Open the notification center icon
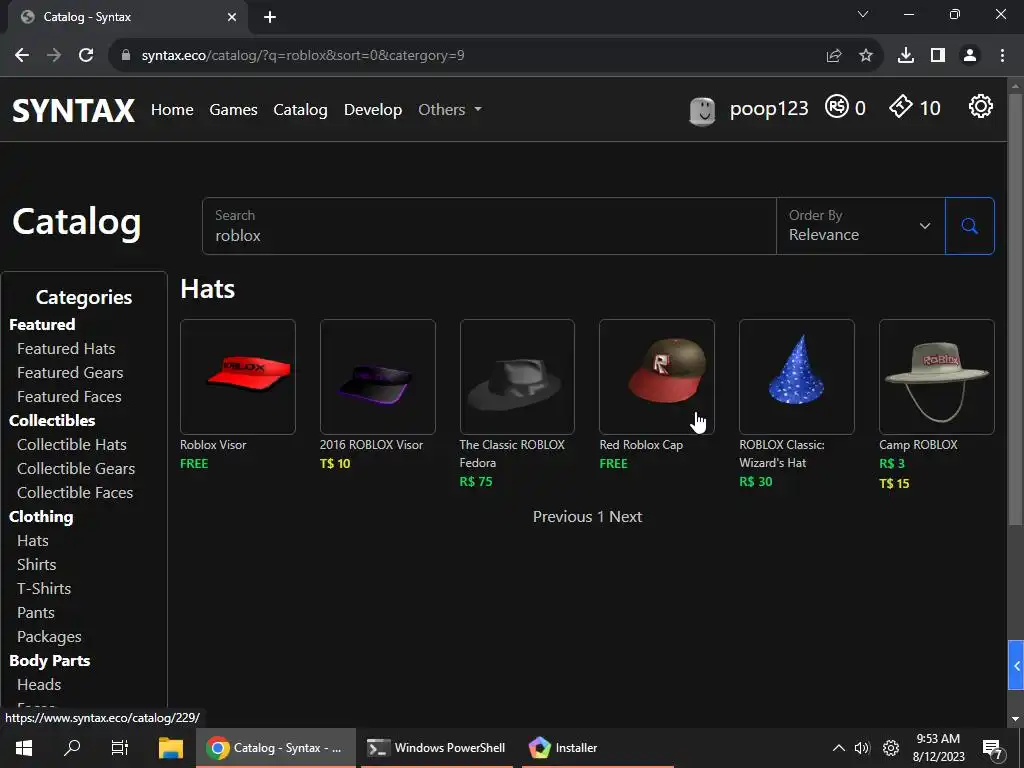Image resolution: width=1024 pixels, height=768 pixels. pyautogui.click(x=993, y=749)
